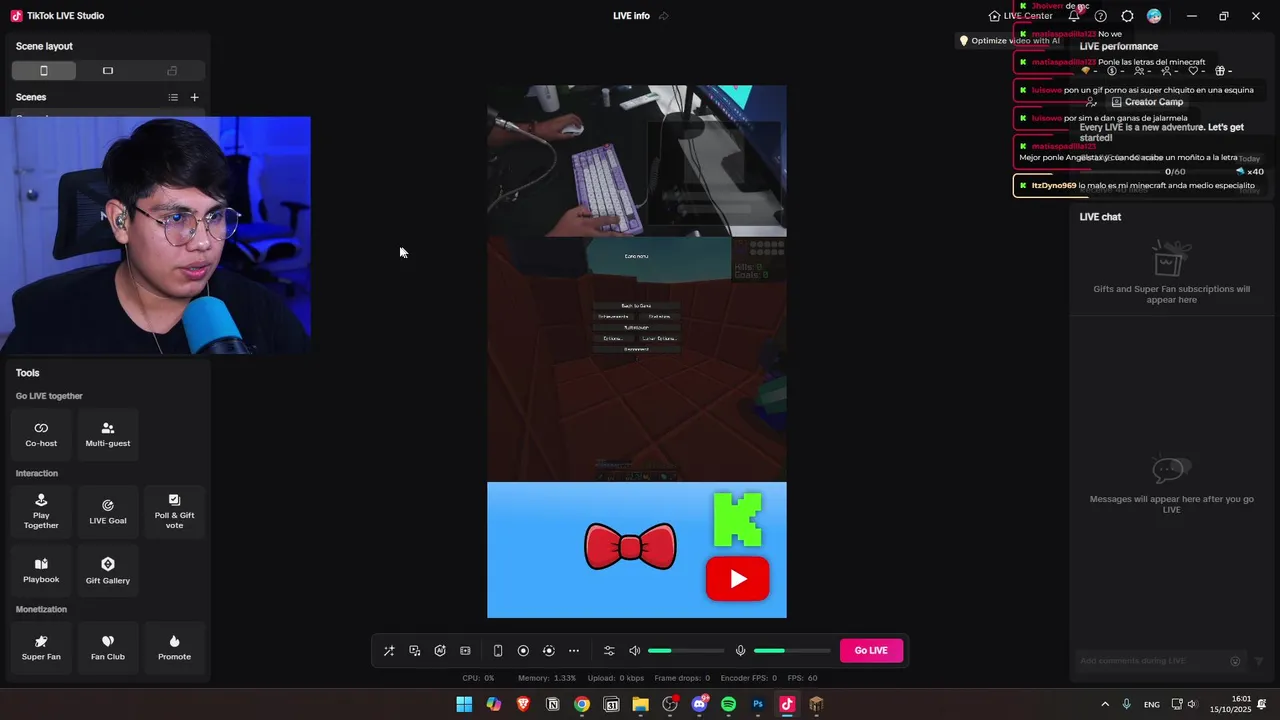Select portrait phone scene layout
Viewport: 1280px width, 720px height.
(x=44, y=71)
